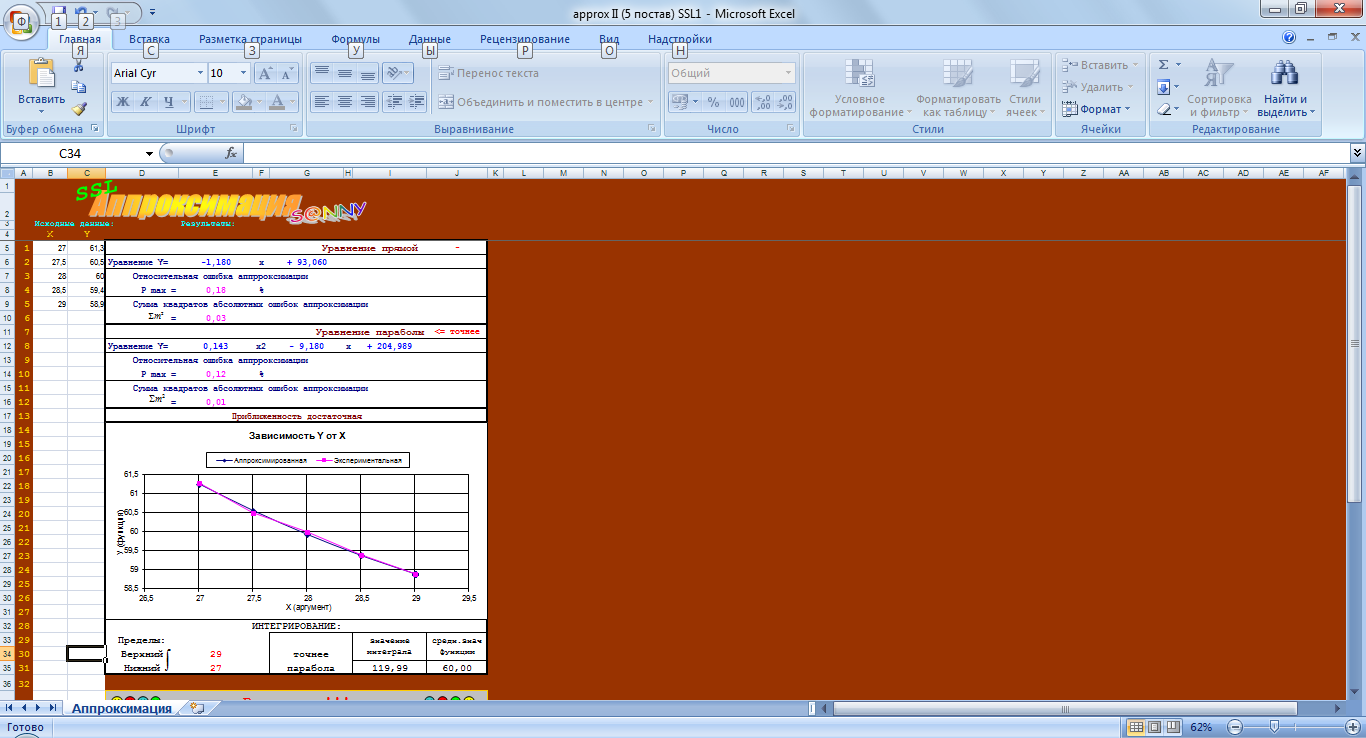The image size is (1366, 738).
Task: Activate the Format Painter brush
Action: 79,109
